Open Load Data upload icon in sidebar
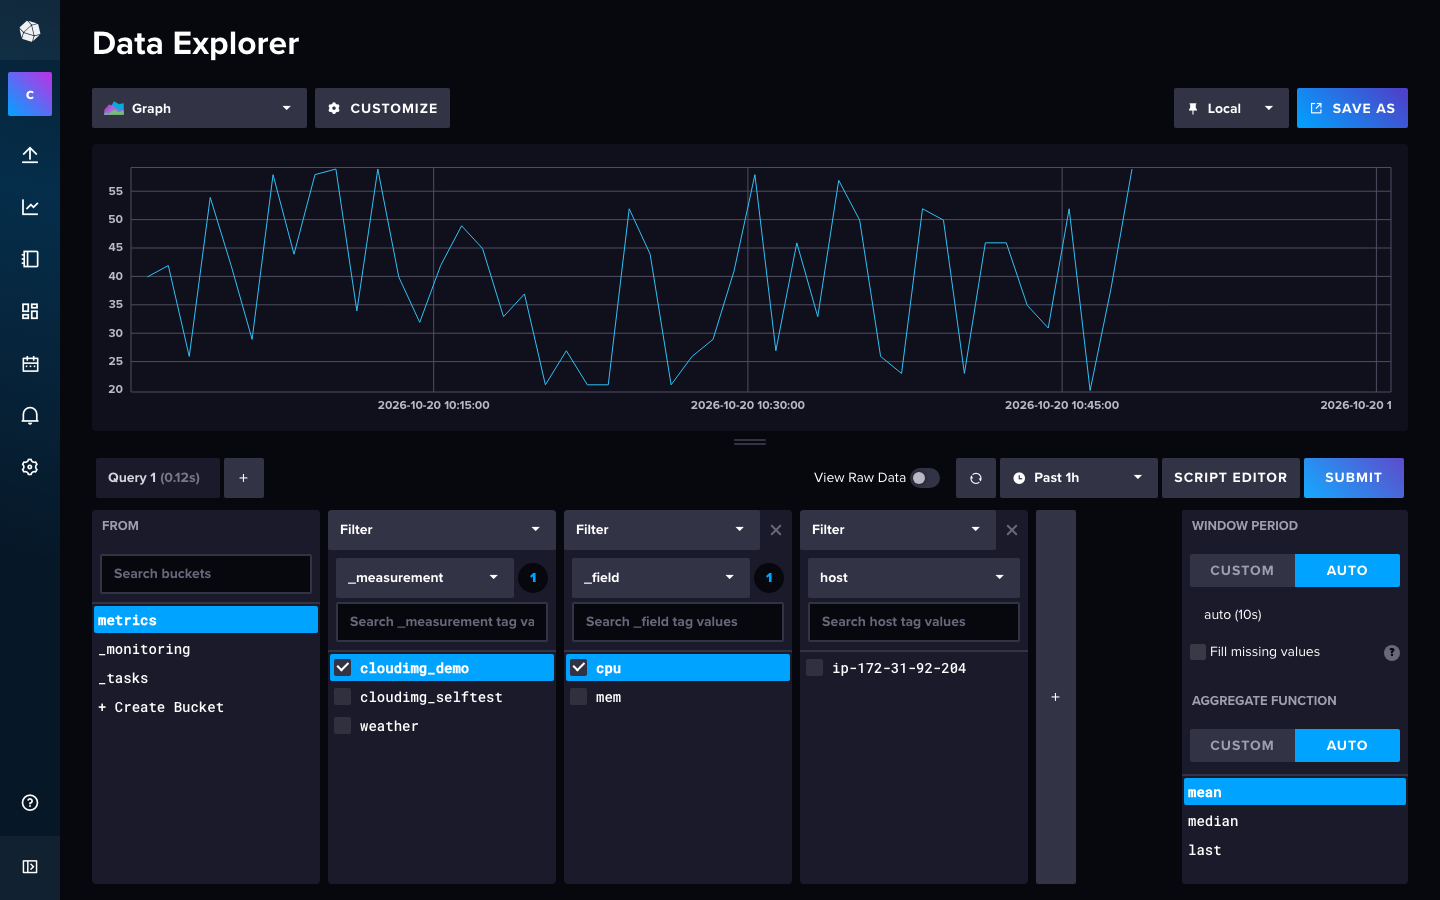The height and width of the screenshot is (900, 1440). coord(30,155)
